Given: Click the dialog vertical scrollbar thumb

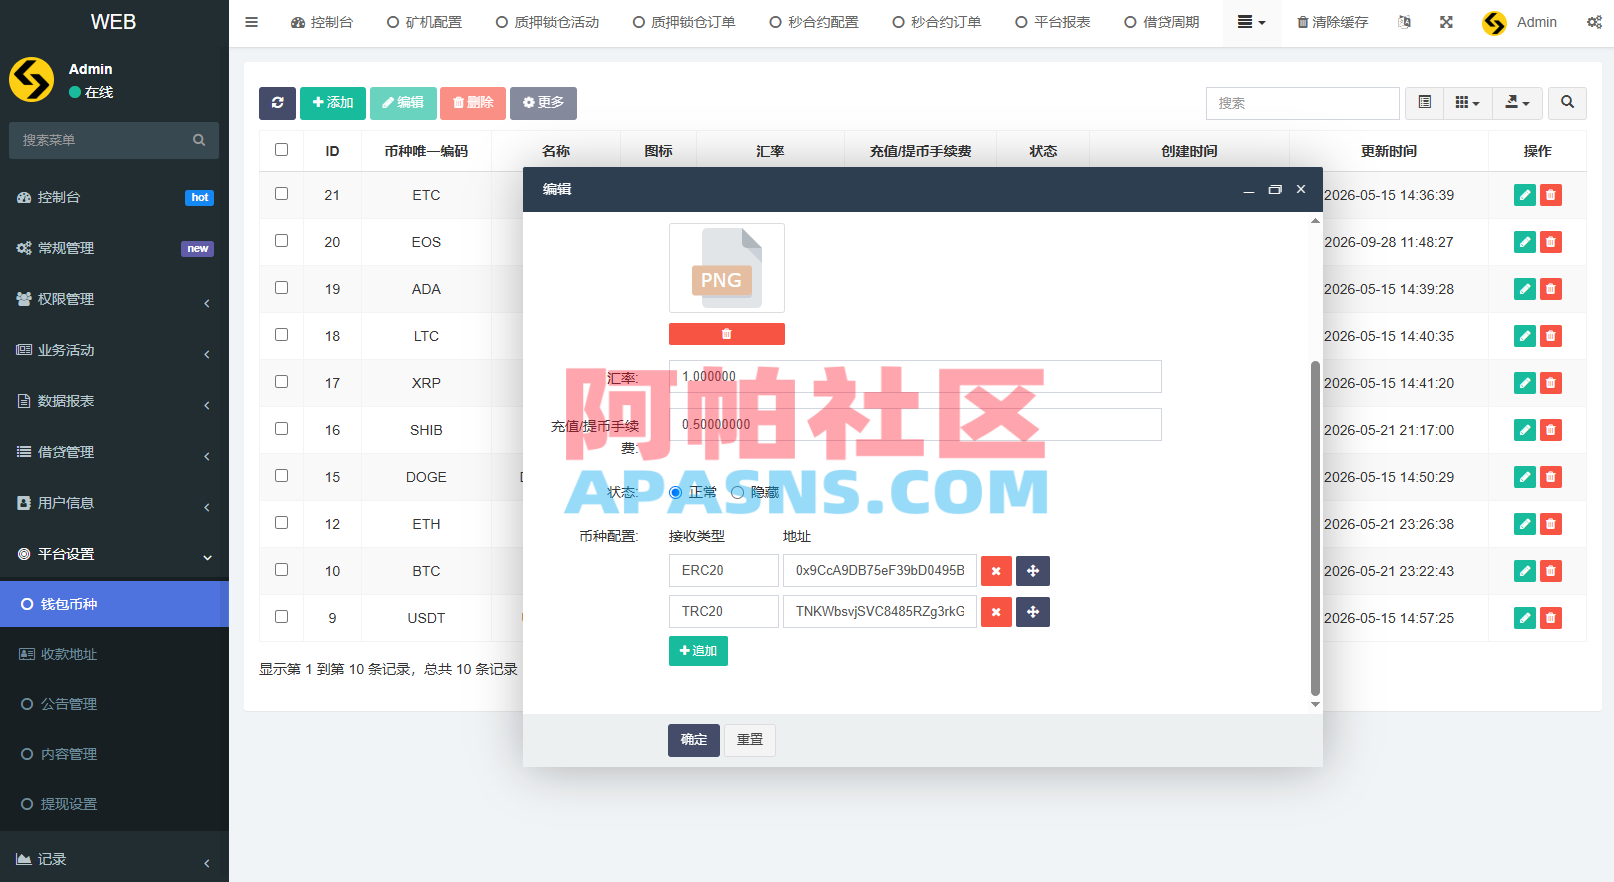Looking at the screenshot, I should coord(1315,528).
